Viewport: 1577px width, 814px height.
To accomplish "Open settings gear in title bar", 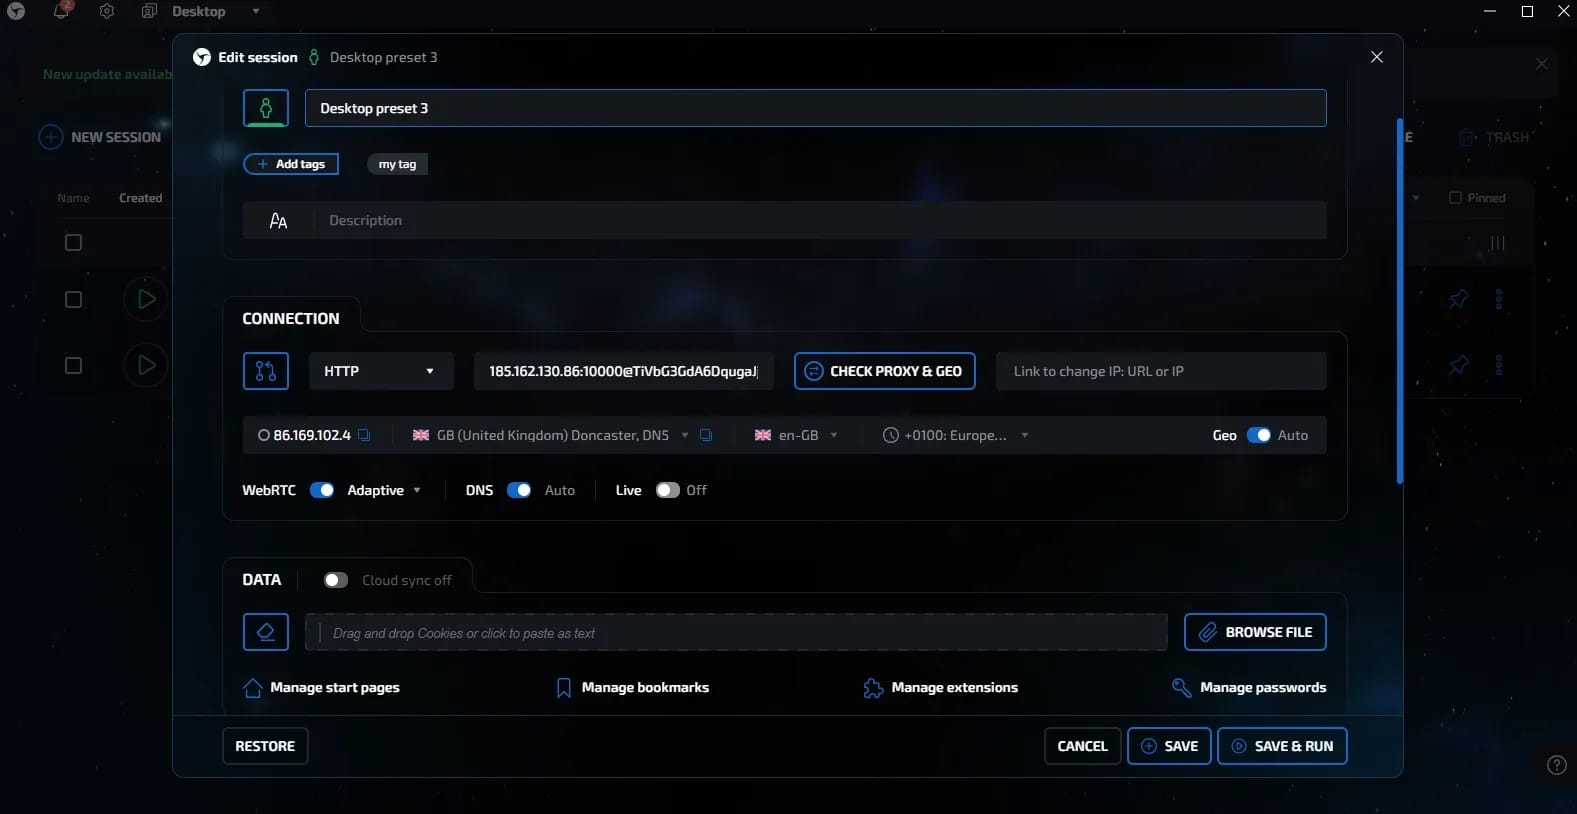I will [107, 11].
